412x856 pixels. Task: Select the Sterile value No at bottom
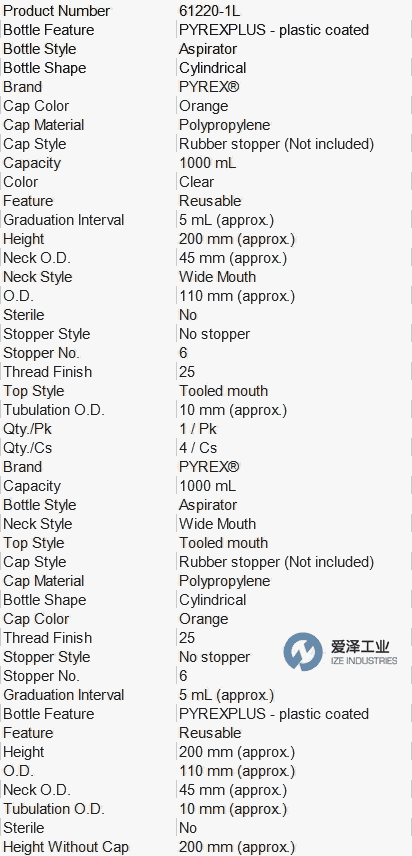pos(188,828)
